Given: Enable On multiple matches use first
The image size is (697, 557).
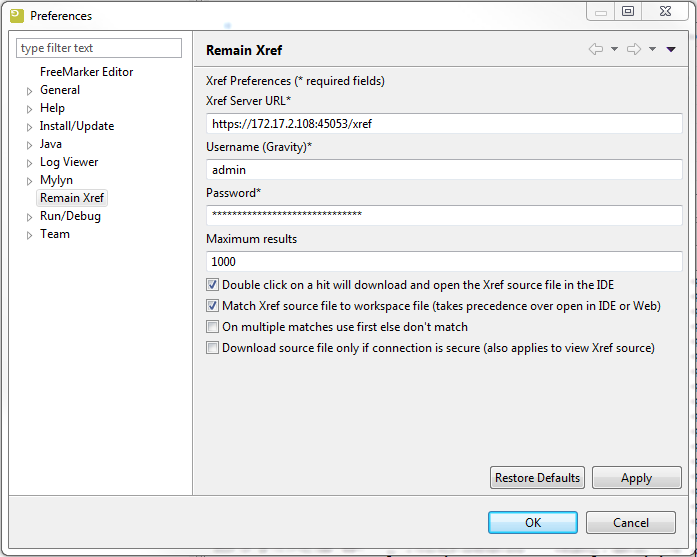Looking at the screenshot, I should coord(212,327).
